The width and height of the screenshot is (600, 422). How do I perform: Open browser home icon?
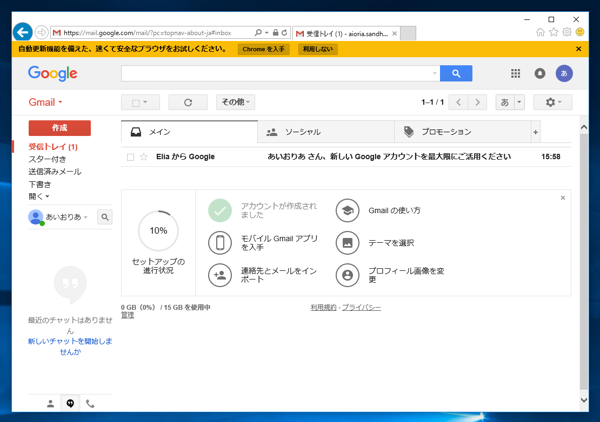pos(540,33)
